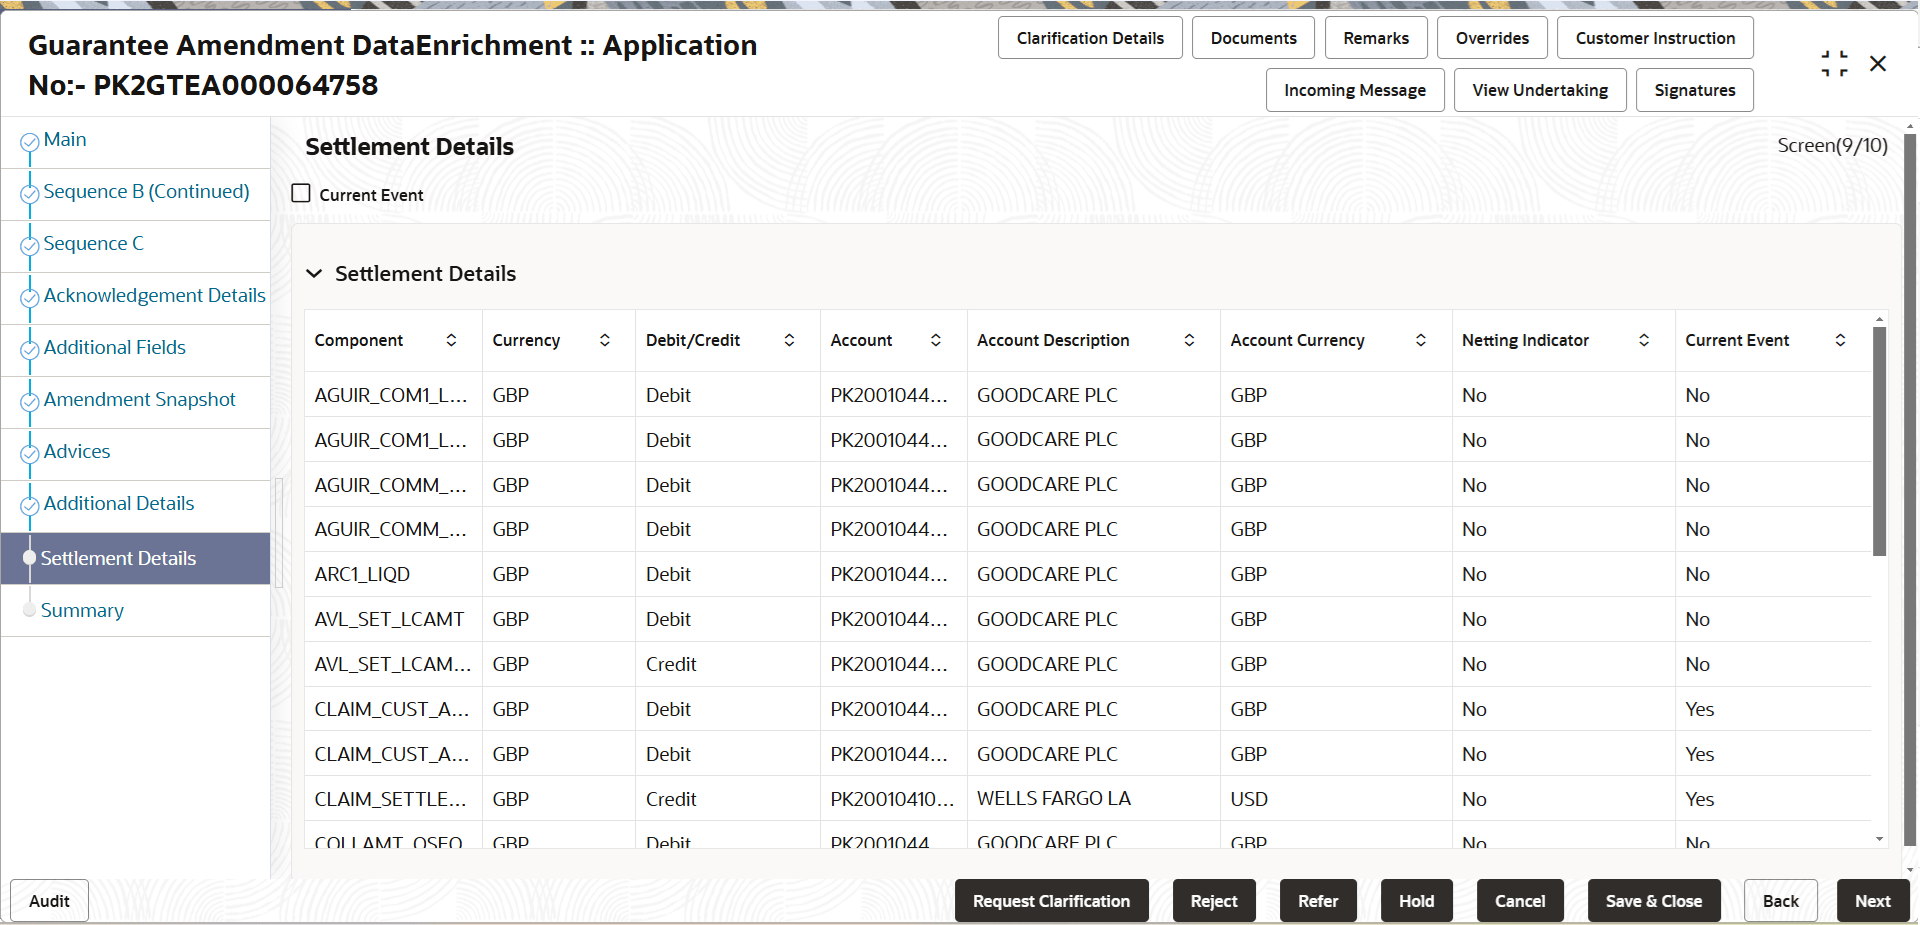Open the Documents panel
The width and height of the screenshot is (1920, 925).
[1254, 38]
